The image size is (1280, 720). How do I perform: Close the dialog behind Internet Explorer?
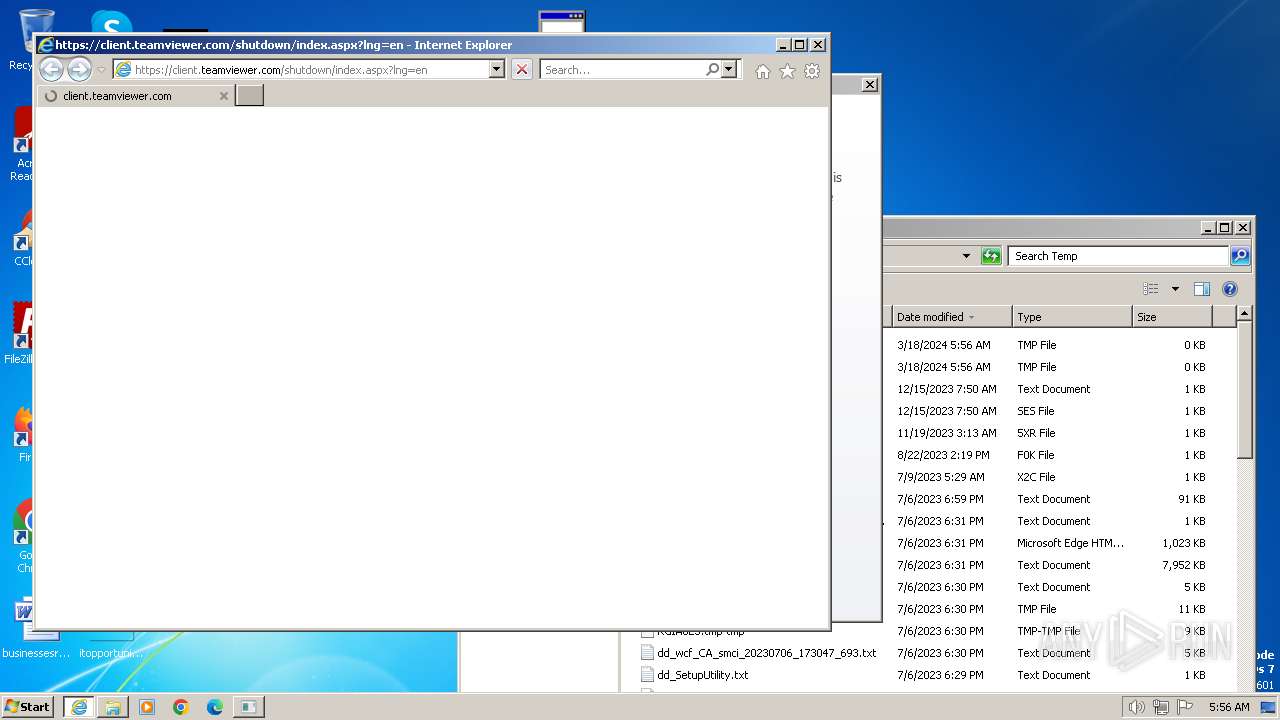pos(870,85)
